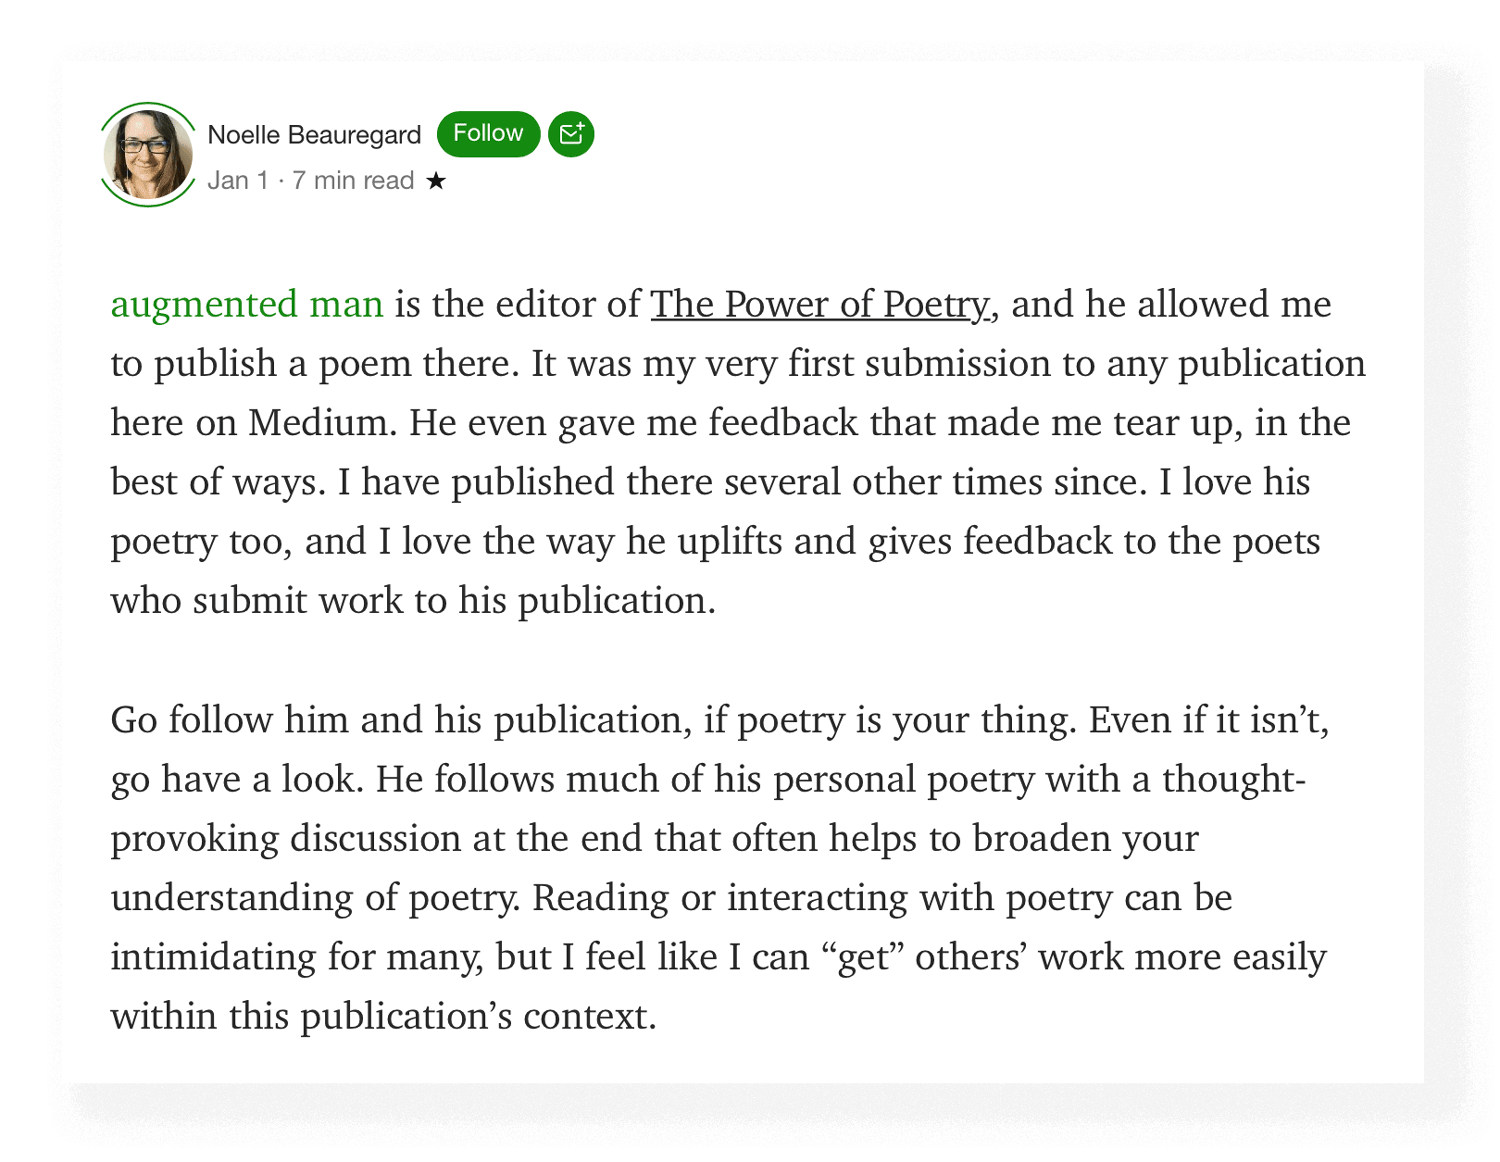The image size is (1500, 1162).
Task: Click the word 'thought-' ending a line
Action: pos(1234,779)
